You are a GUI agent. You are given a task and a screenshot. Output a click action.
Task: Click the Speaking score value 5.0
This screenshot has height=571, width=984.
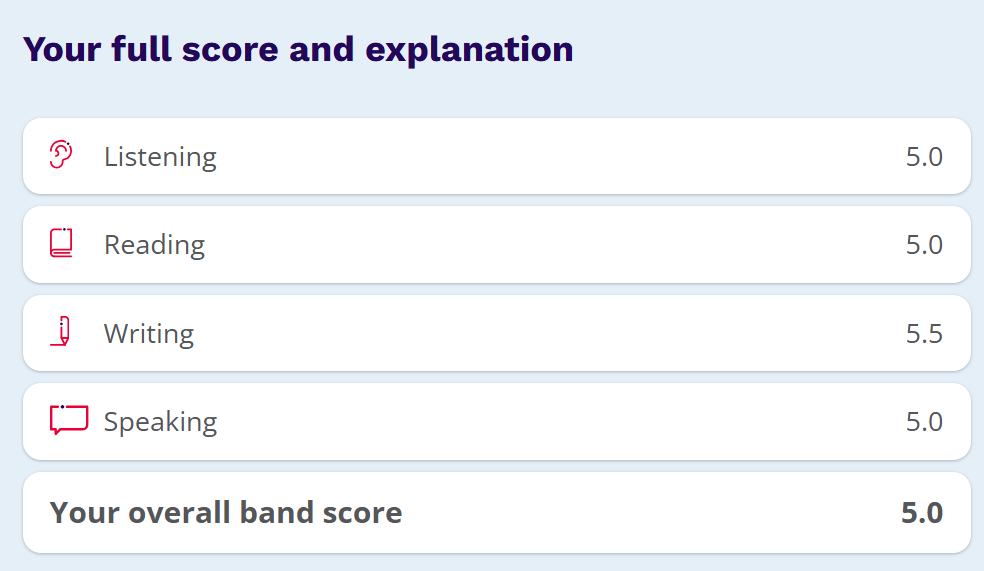click(924, 422)
